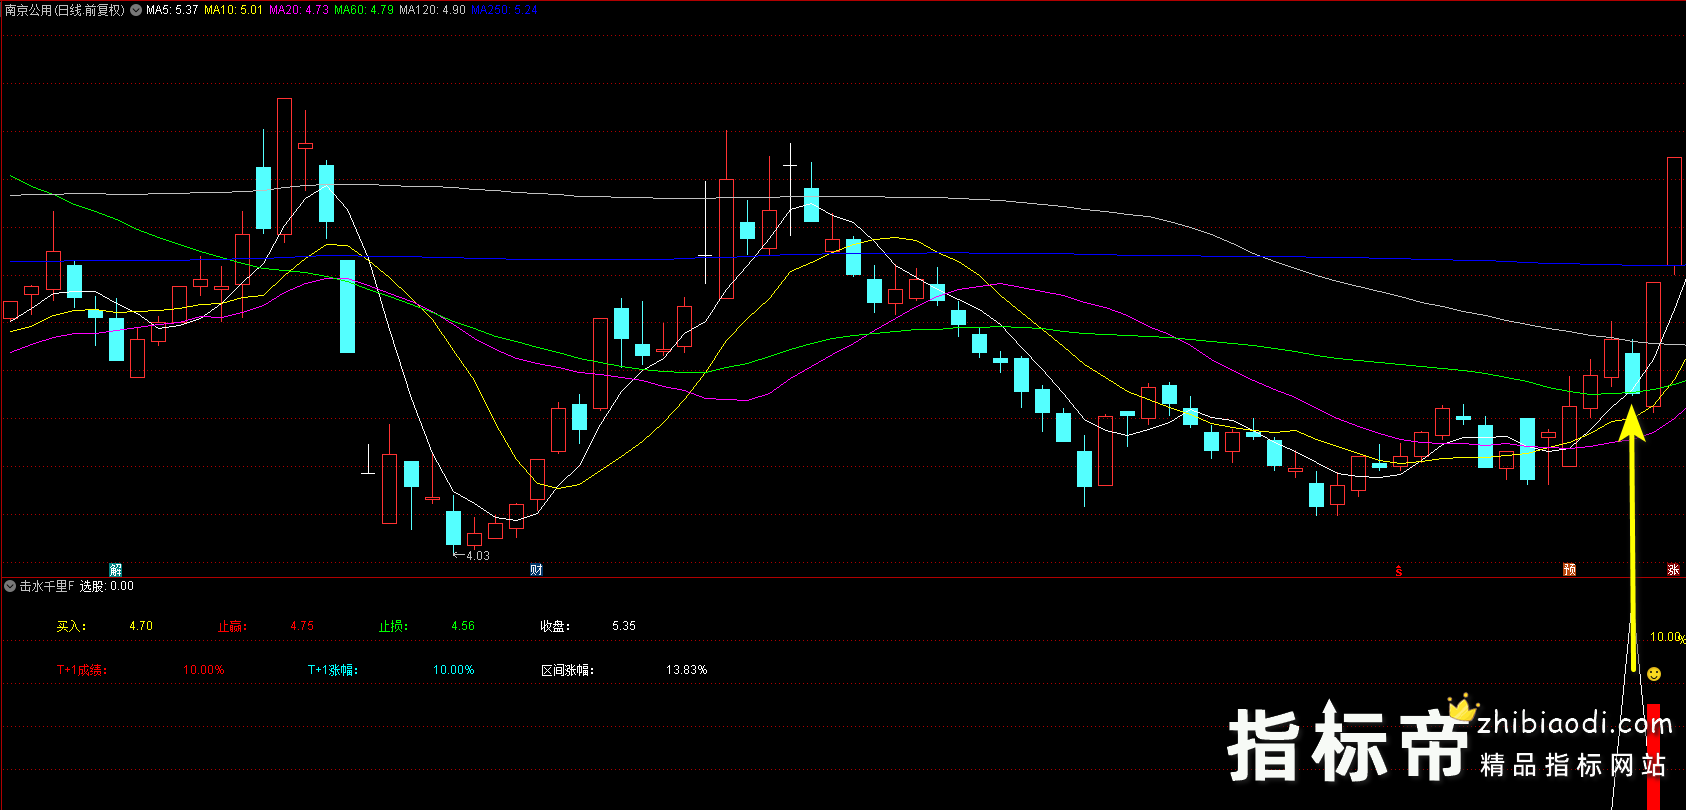Click the 财 marker on the timeline

[536, 570]
